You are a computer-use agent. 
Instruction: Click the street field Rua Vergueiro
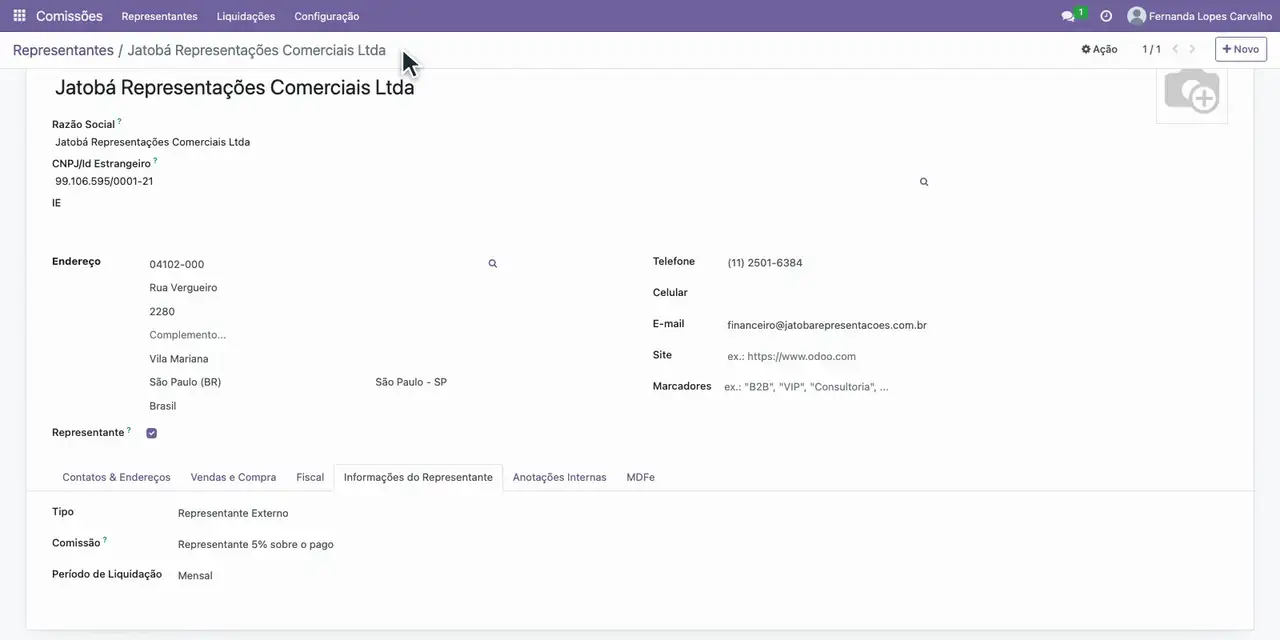[x=183, y=288]
